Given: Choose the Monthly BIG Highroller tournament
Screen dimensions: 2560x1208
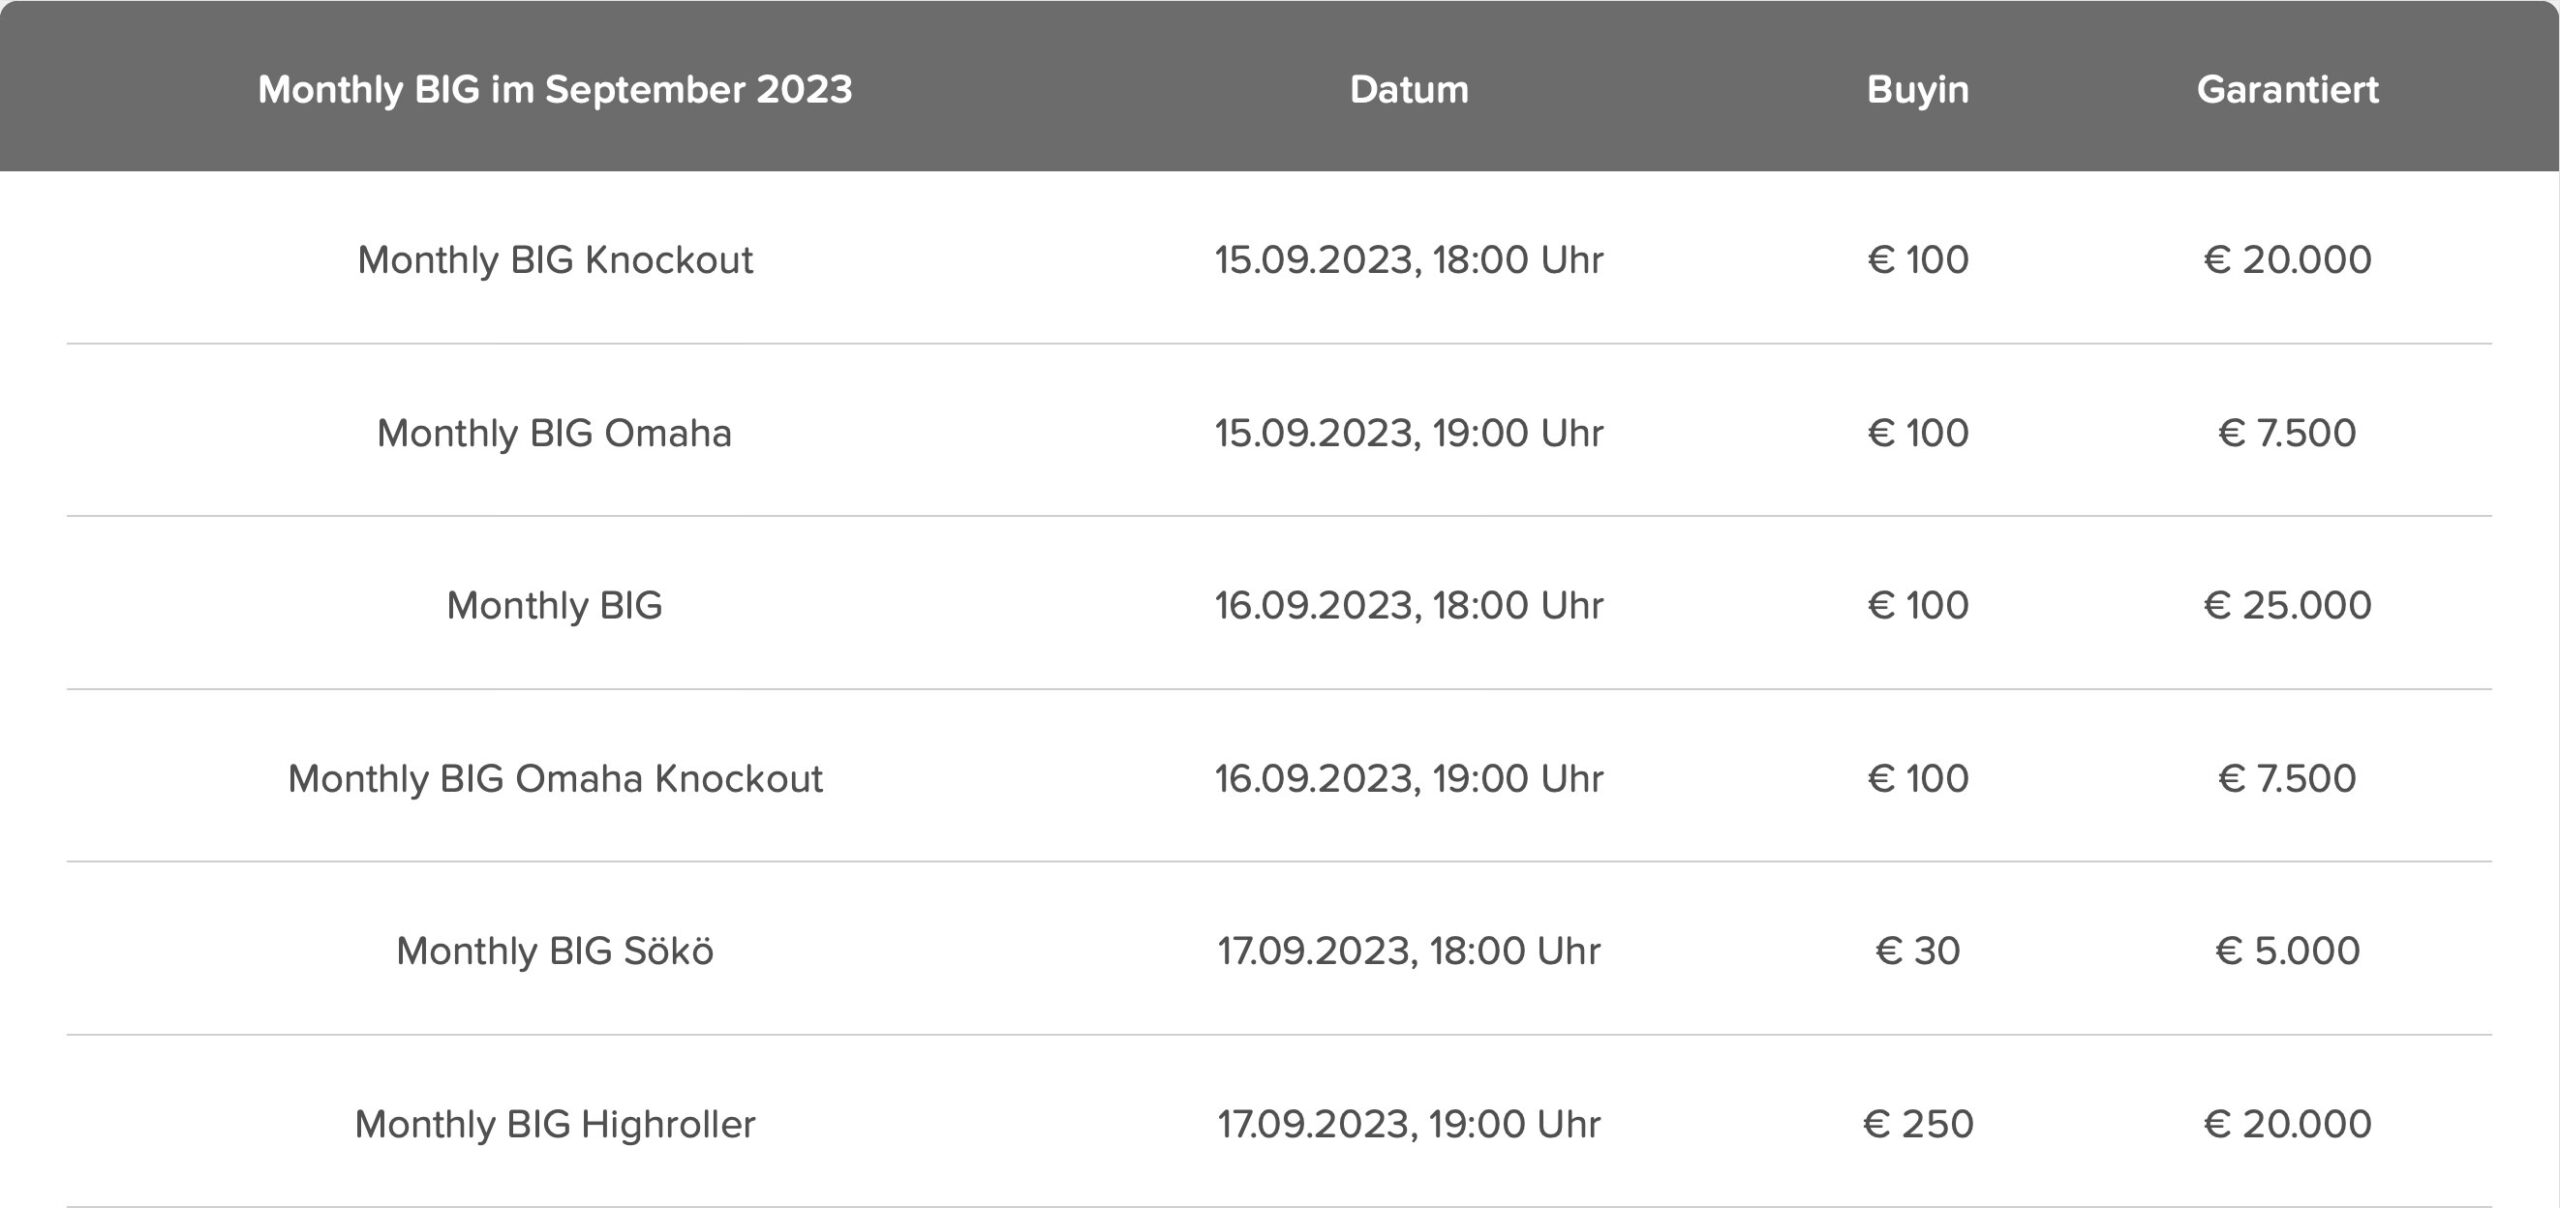Looking at the screenshot, I should click(555, 1124).
